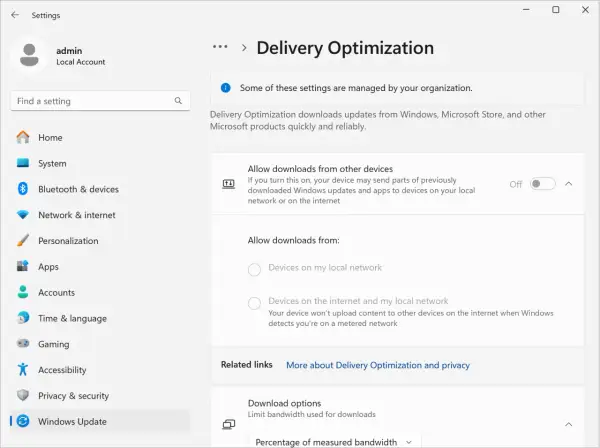Open Privacy & security settings
This screenshot has height=448, width=600.
(100, 395)
